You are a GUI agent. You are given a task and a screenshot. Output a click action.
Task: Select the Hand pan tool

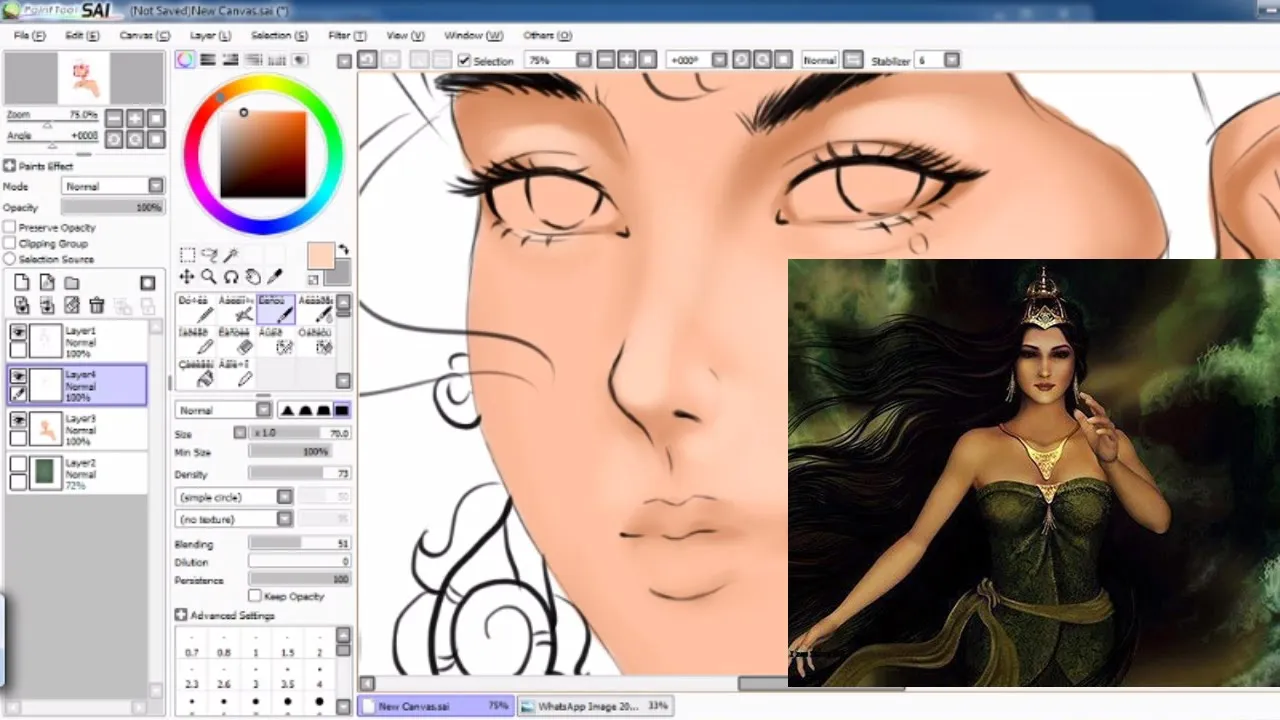(x=253, y=277)
